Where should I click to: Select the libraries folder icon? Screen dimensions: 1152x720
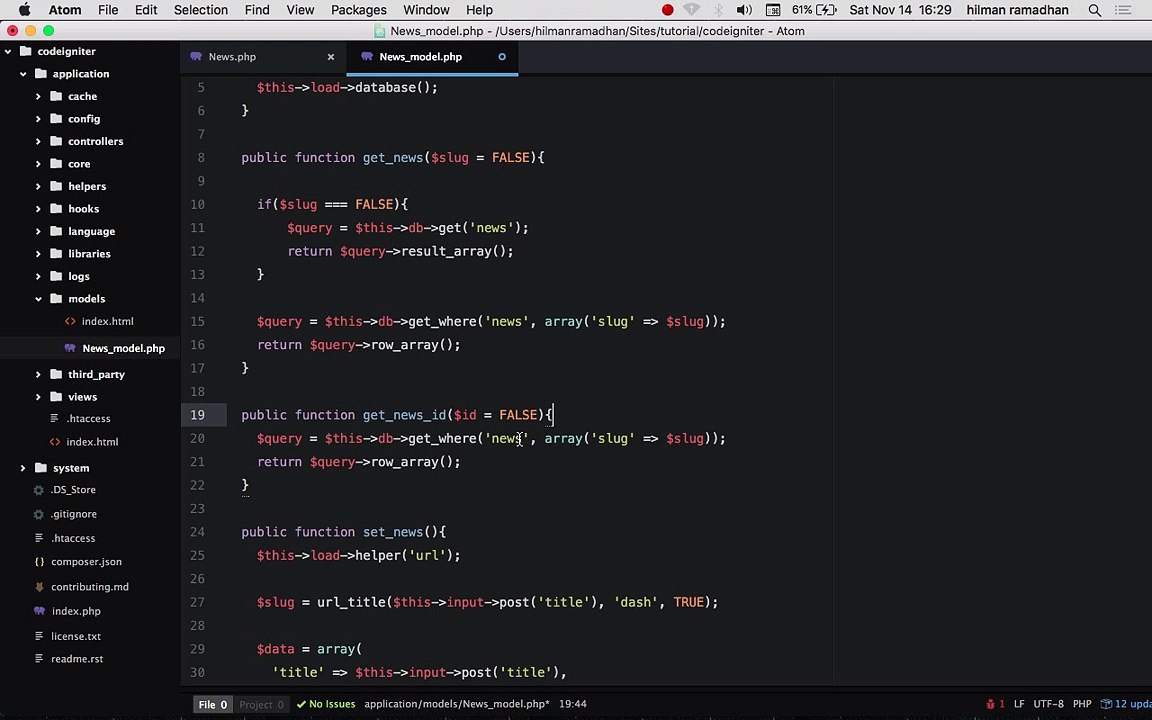click(56, 253)
